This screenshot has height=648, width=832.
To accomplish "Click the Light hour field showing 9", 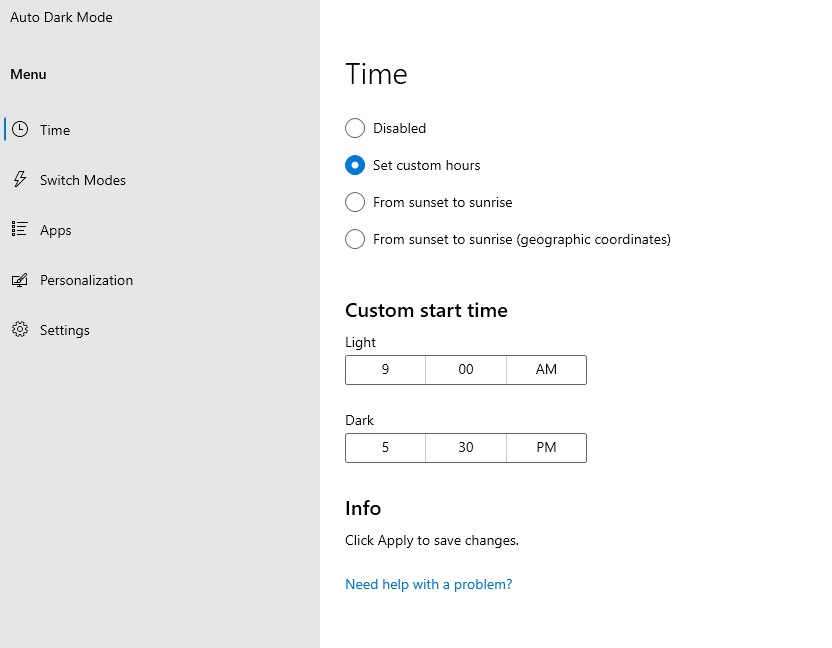I will click(385, 369).
